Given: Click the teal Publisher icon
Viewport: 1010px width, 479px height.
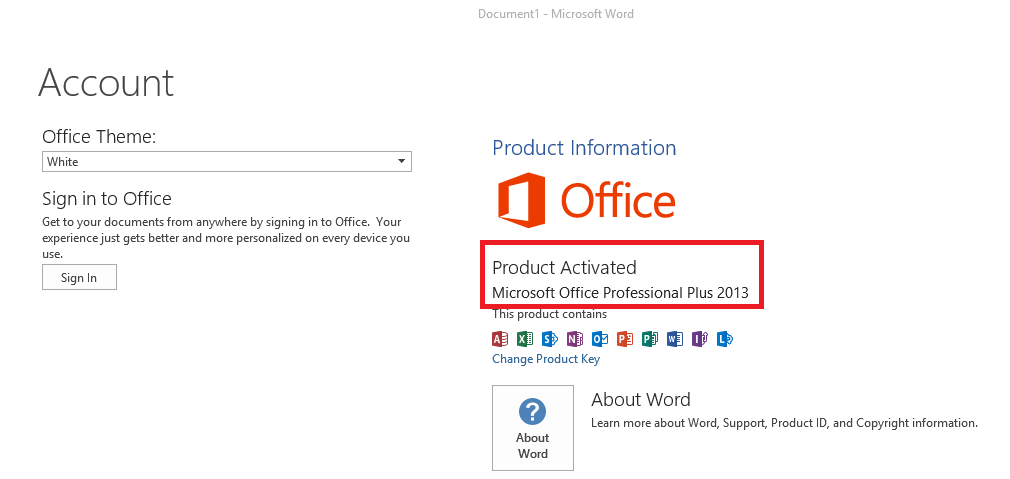Looking at the screenshot, I should click(x=650, y=339).
